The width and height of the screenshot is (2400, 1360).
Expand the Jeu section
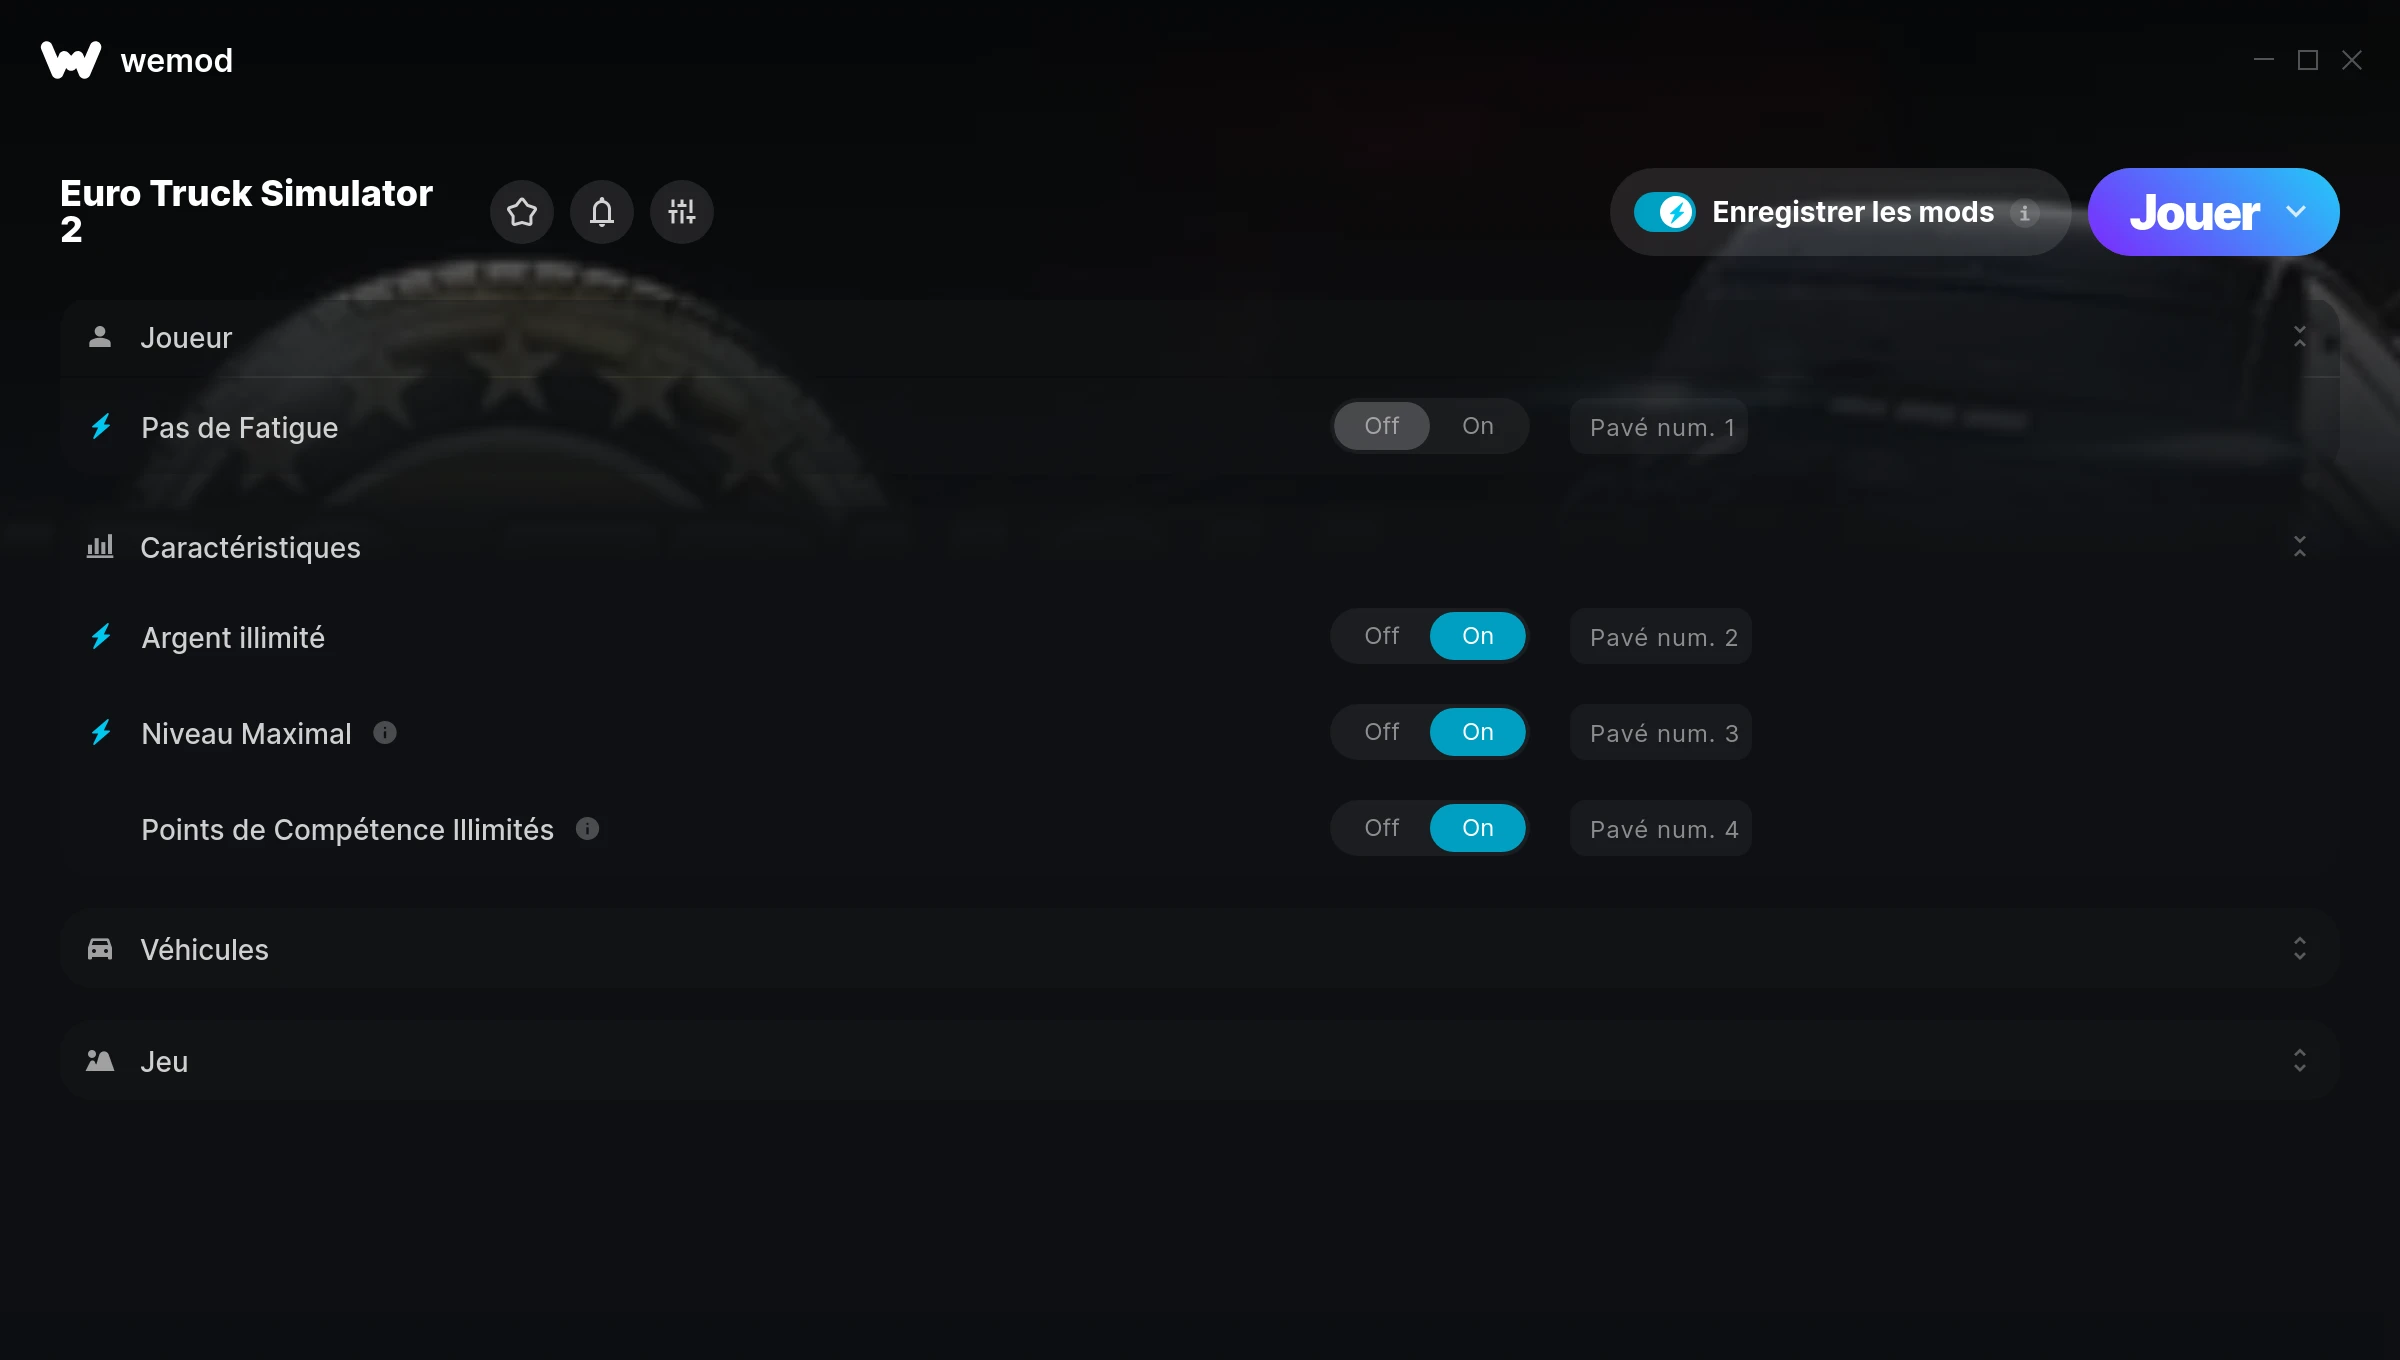point(2299,1061)
